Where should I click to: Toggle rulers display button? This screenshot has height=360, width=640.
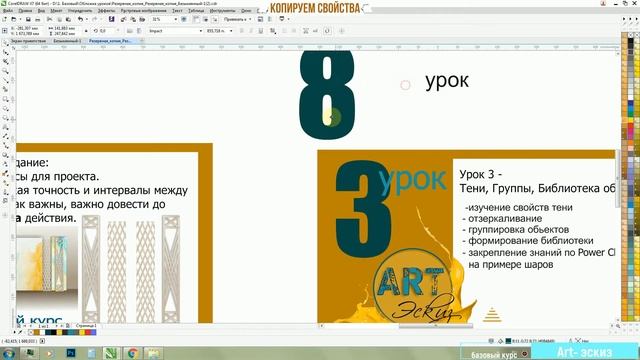click(x=196, y=19)
